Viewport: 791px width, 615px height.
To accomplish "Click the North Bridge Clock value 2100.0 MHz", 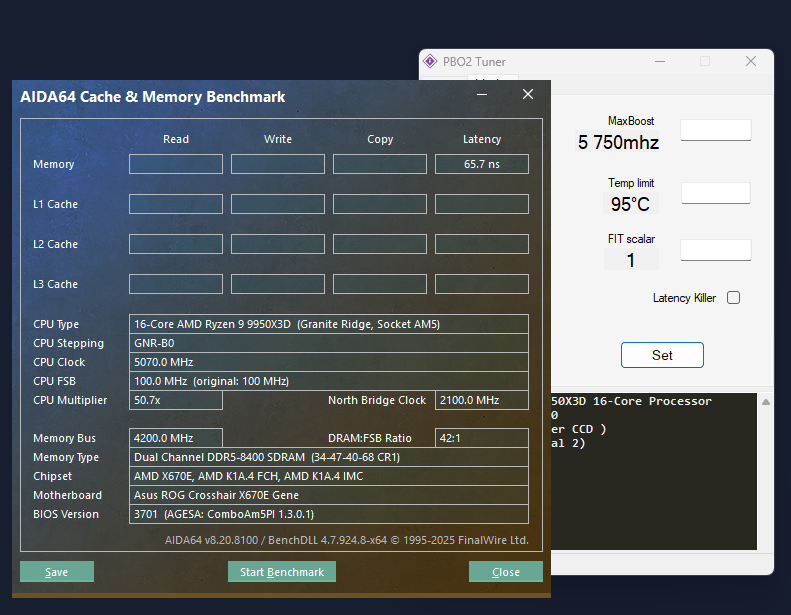I will click(482, 400).
